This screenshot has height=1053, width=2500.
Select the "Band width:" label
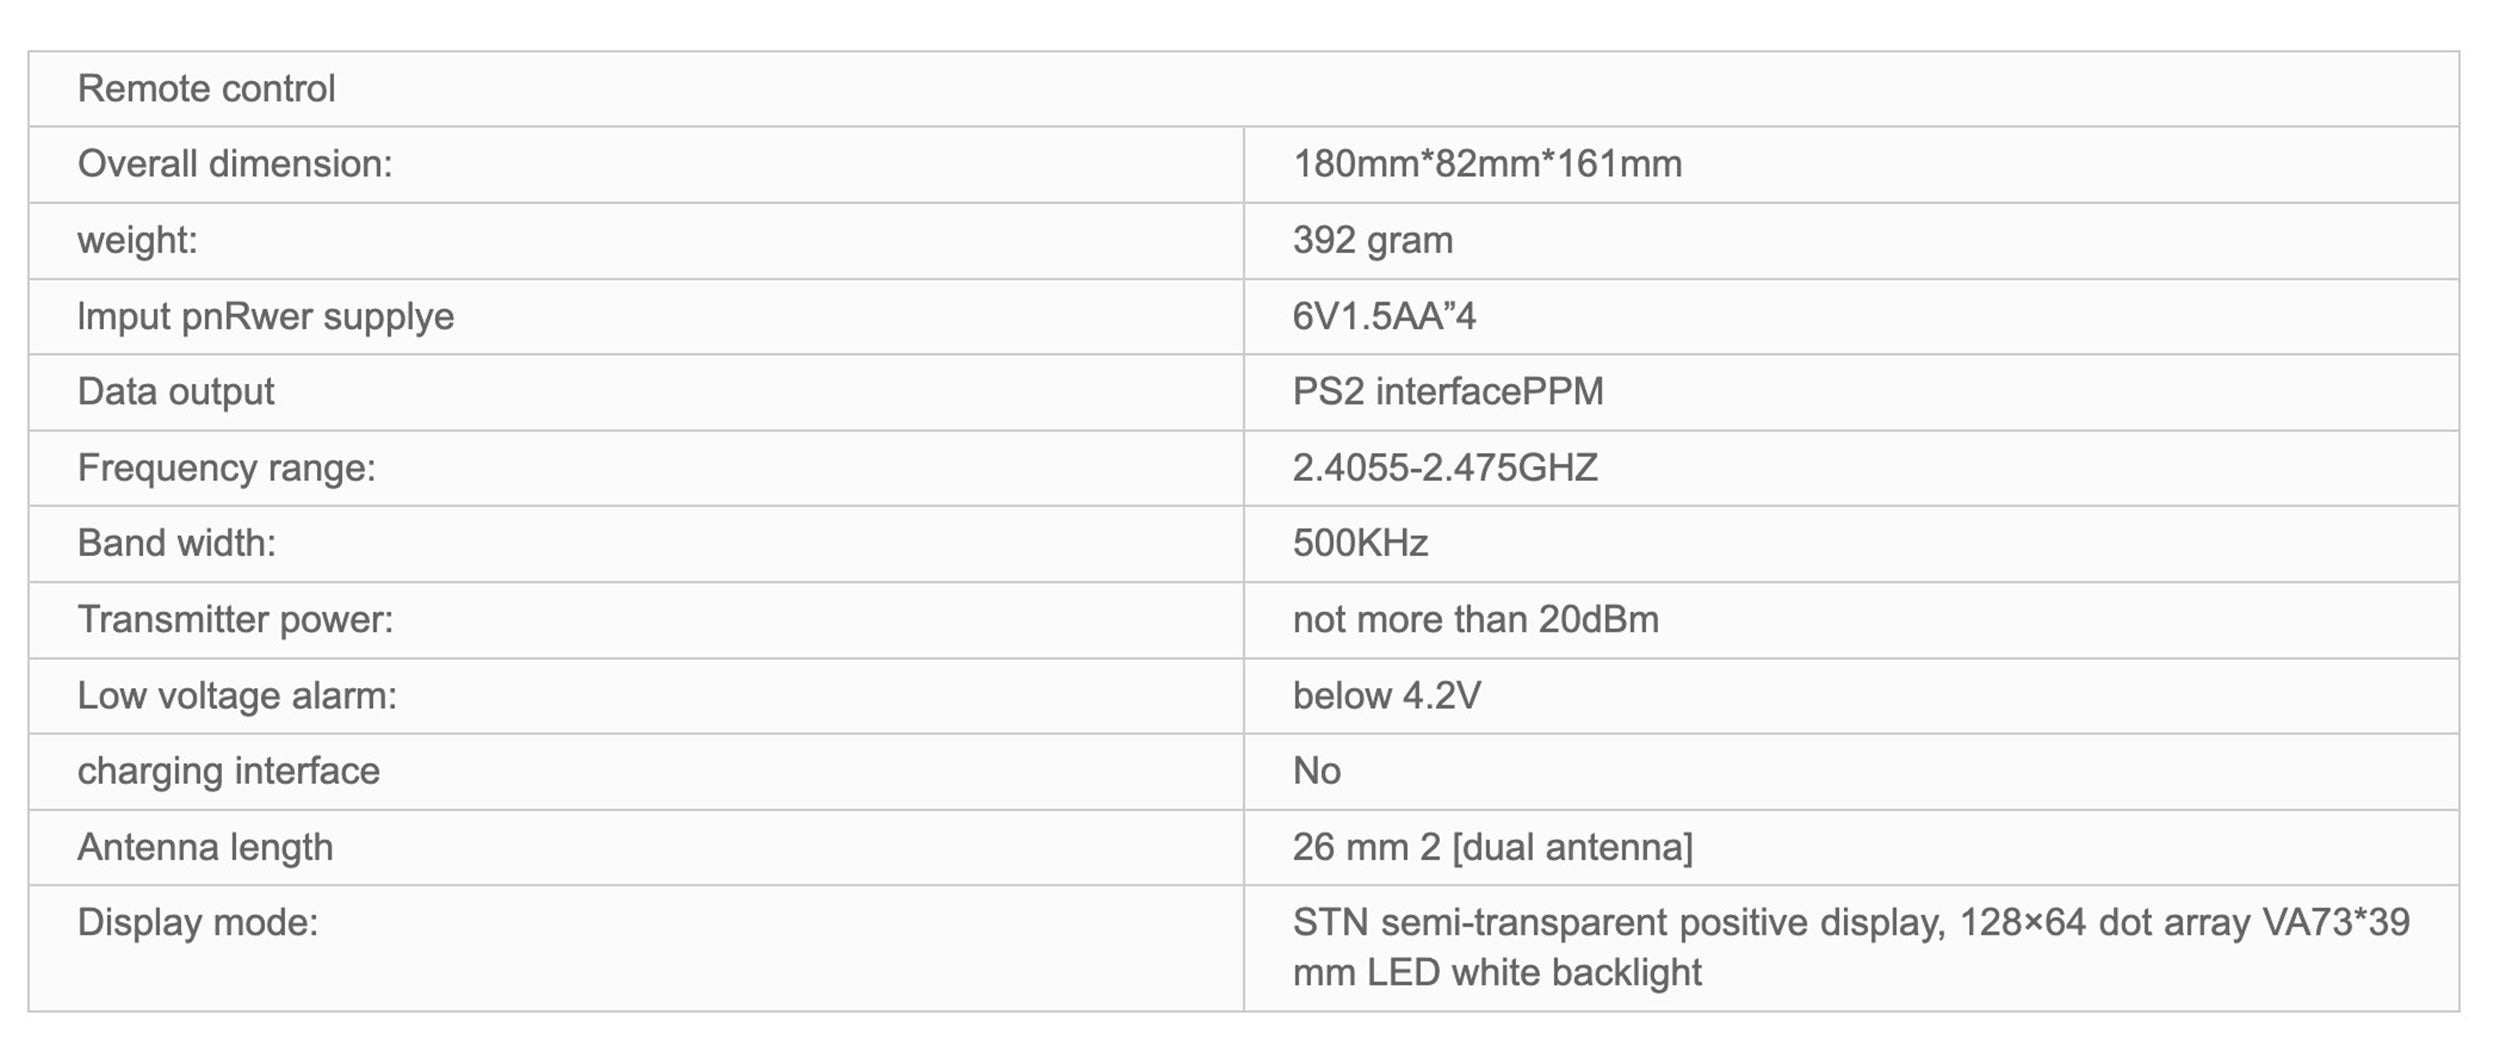[176, 543]
